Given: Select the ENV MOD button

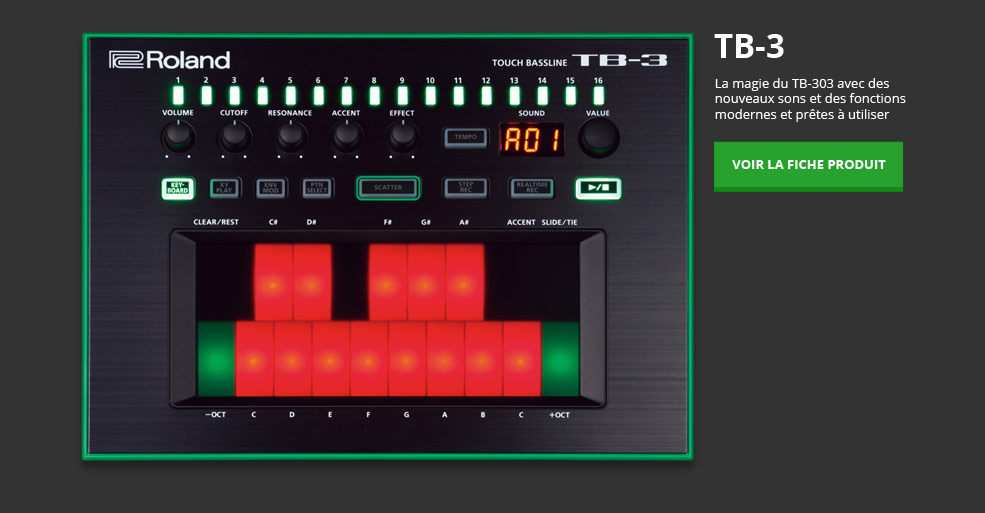Looking at the screenshot, I should 271,188.
